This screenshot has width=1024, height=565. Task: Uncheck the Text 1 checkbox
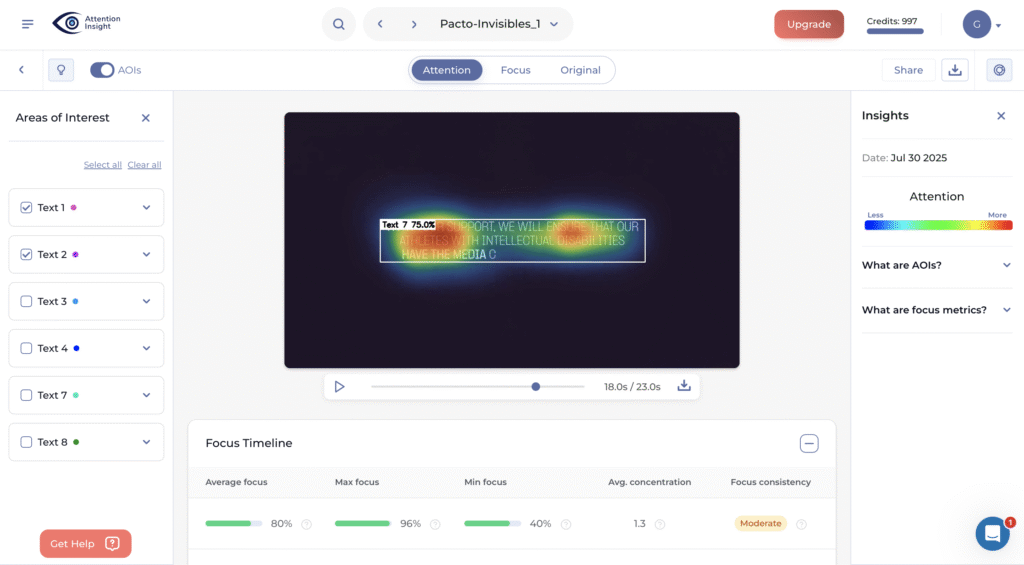point(26,208)
